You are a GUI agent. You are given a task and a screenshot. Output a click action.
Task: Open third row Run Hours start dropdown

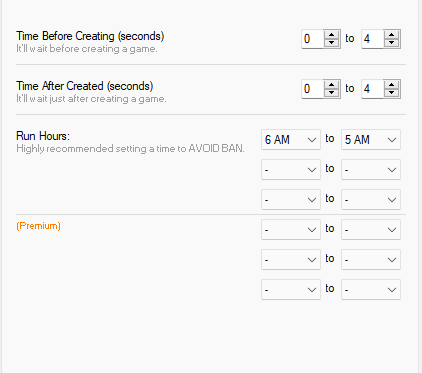(291, 199)
